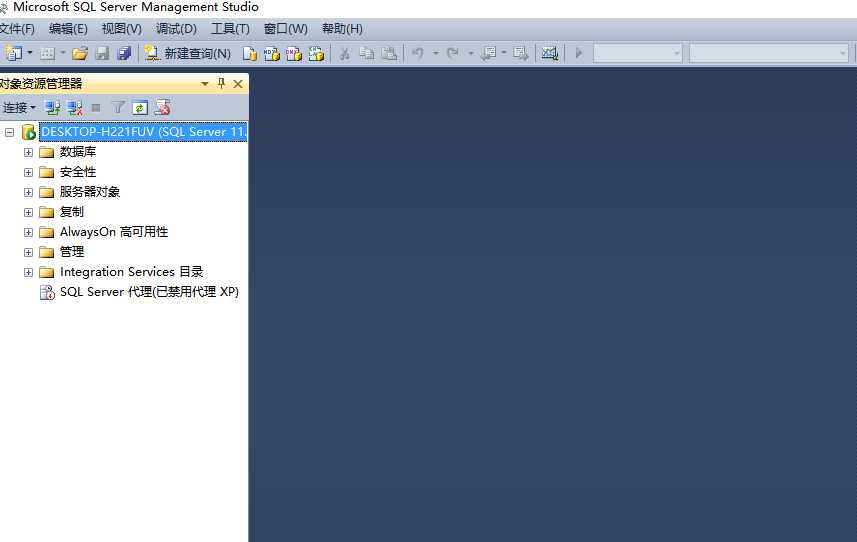Select the DESKTOP-H221FUV server tree node
Image resolution: width=857 pixels, height=542 pixels.
coord(143,132)
